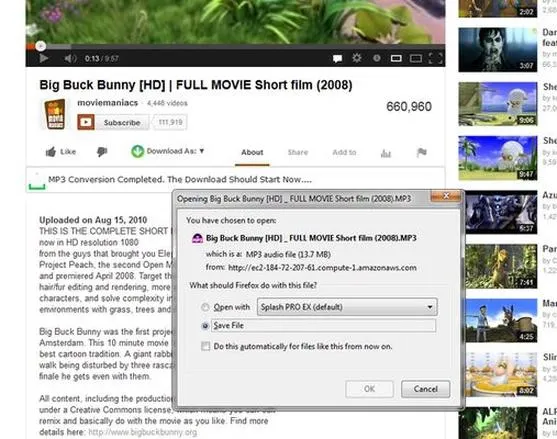Viewport: 557px width, 439px height.
Task: Open the moviemaniacs channel avatar
Action: 55,114
